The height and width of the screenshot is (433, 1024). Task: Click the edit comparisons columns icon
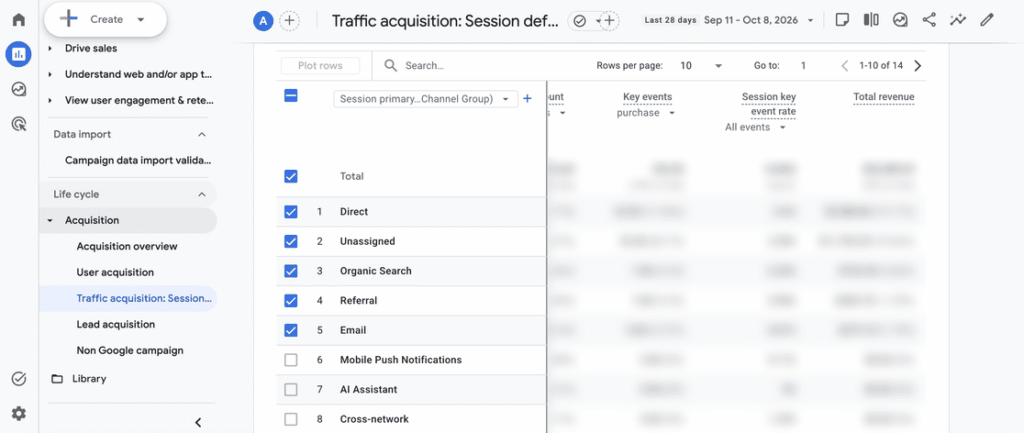click(871, 20)
